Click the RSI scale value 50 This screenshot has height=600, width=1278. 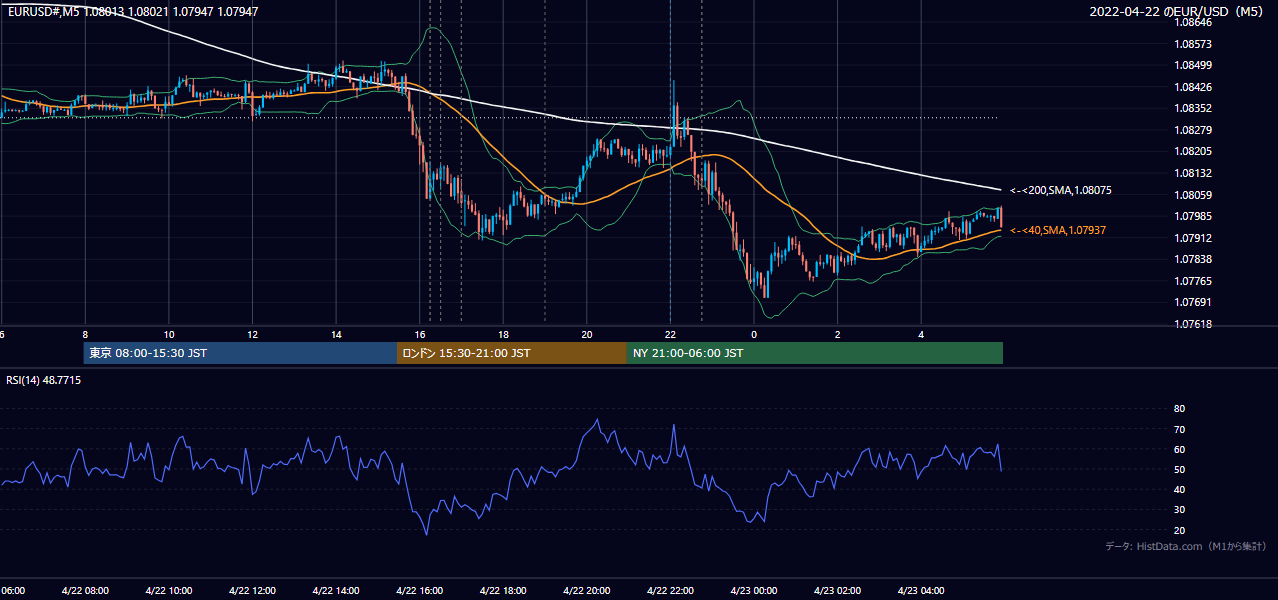(x=1179, y=469)
